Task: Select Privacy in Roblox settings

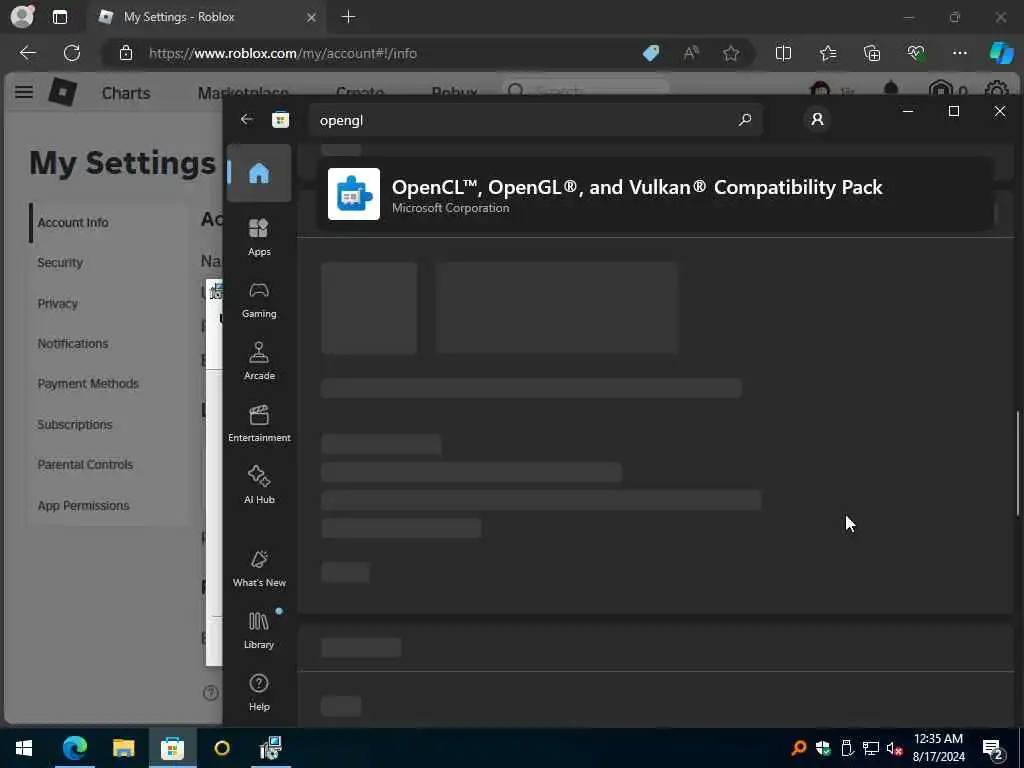Action: [x=57, y=304]
